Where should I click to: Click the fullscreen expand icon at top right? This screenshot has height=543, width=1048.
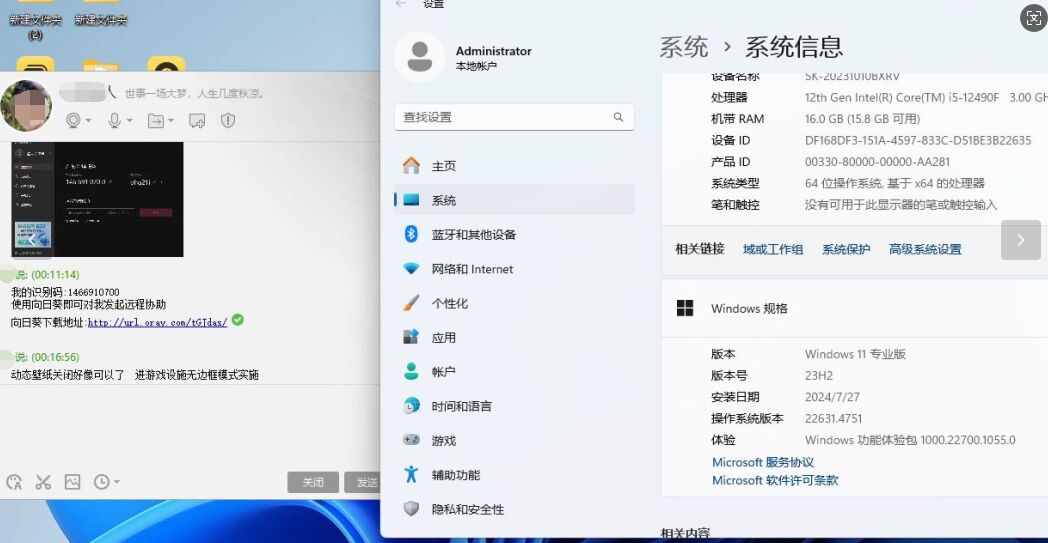pos(1033,18)
